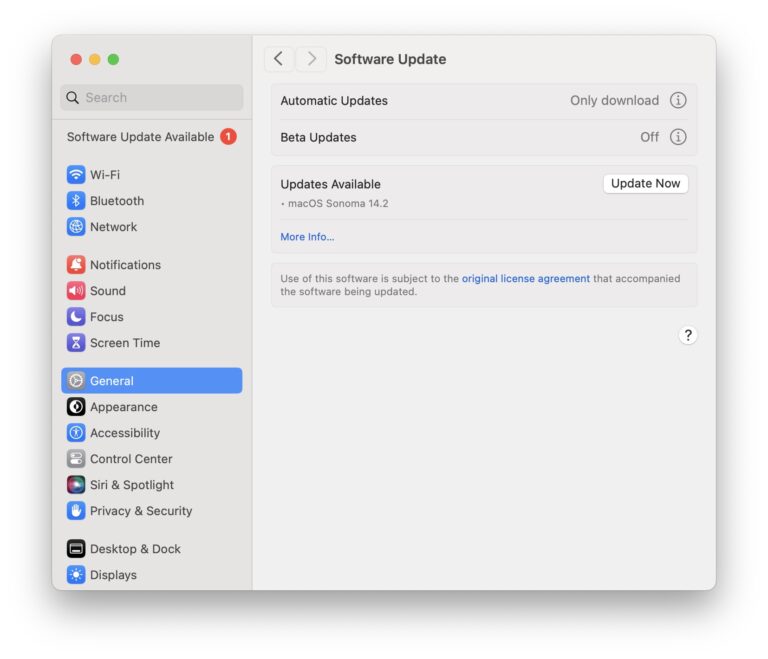
Task: Open Appearance settings pane
Action: click(x=123, y=407)
